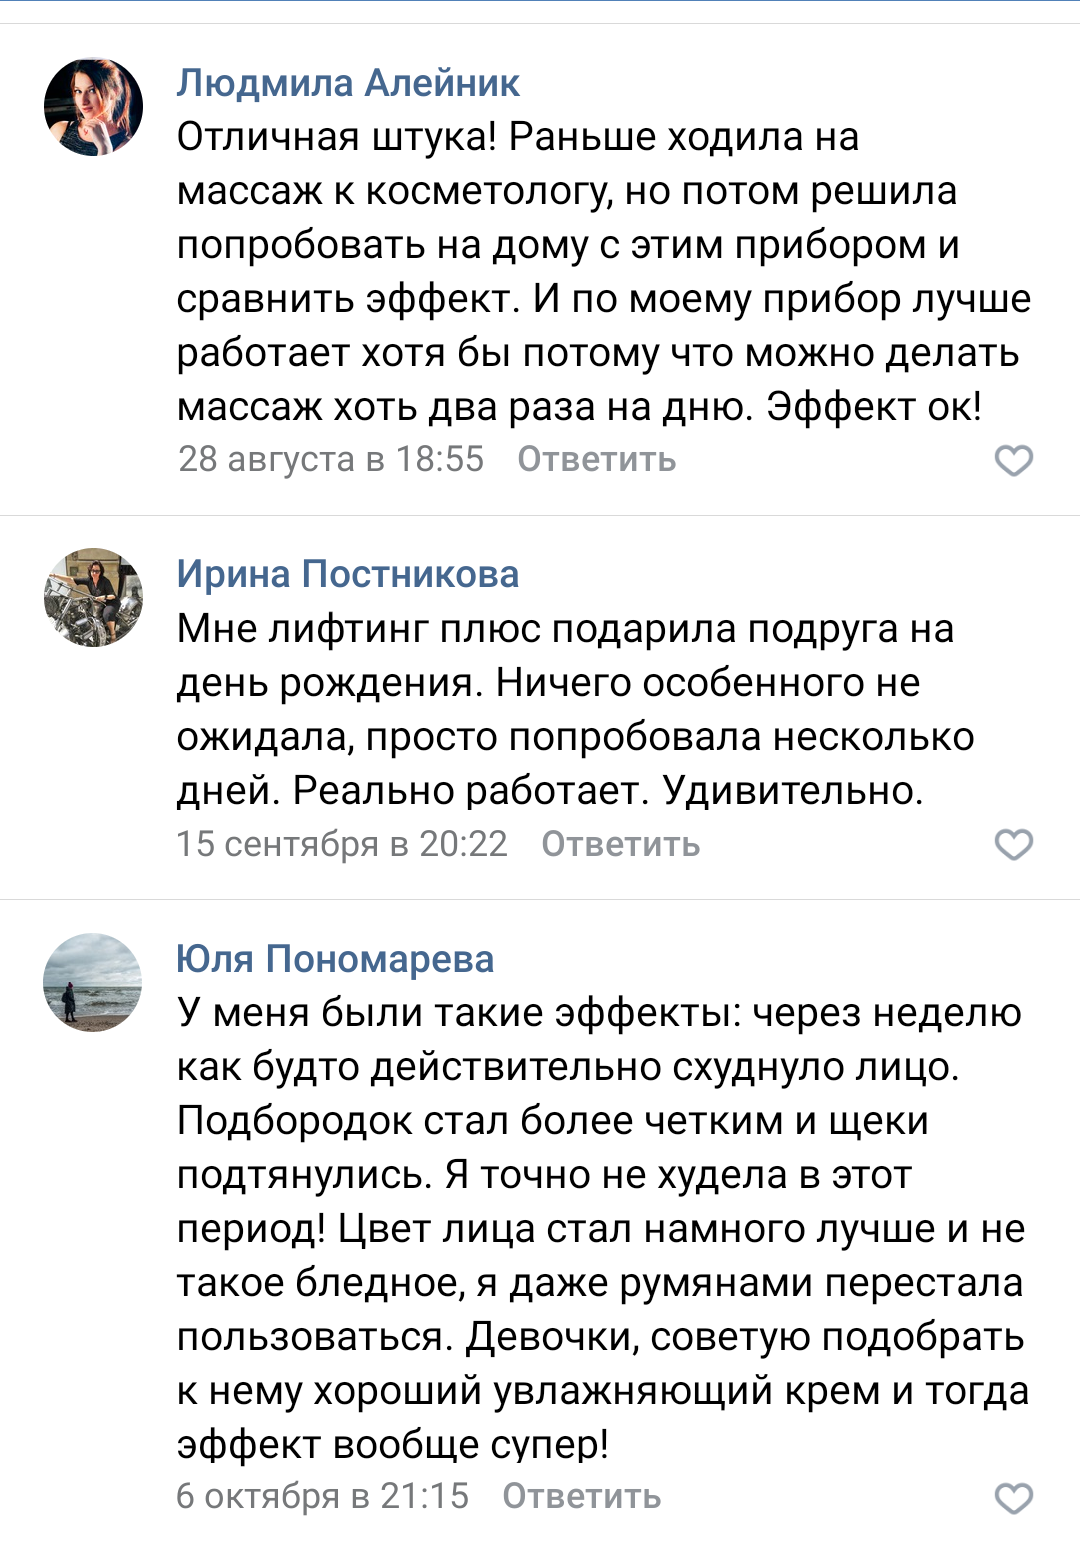Click the text line Мне лифтинг плюс подарила
This screenshot has height=1551, width=1080.
pos(565,629)
